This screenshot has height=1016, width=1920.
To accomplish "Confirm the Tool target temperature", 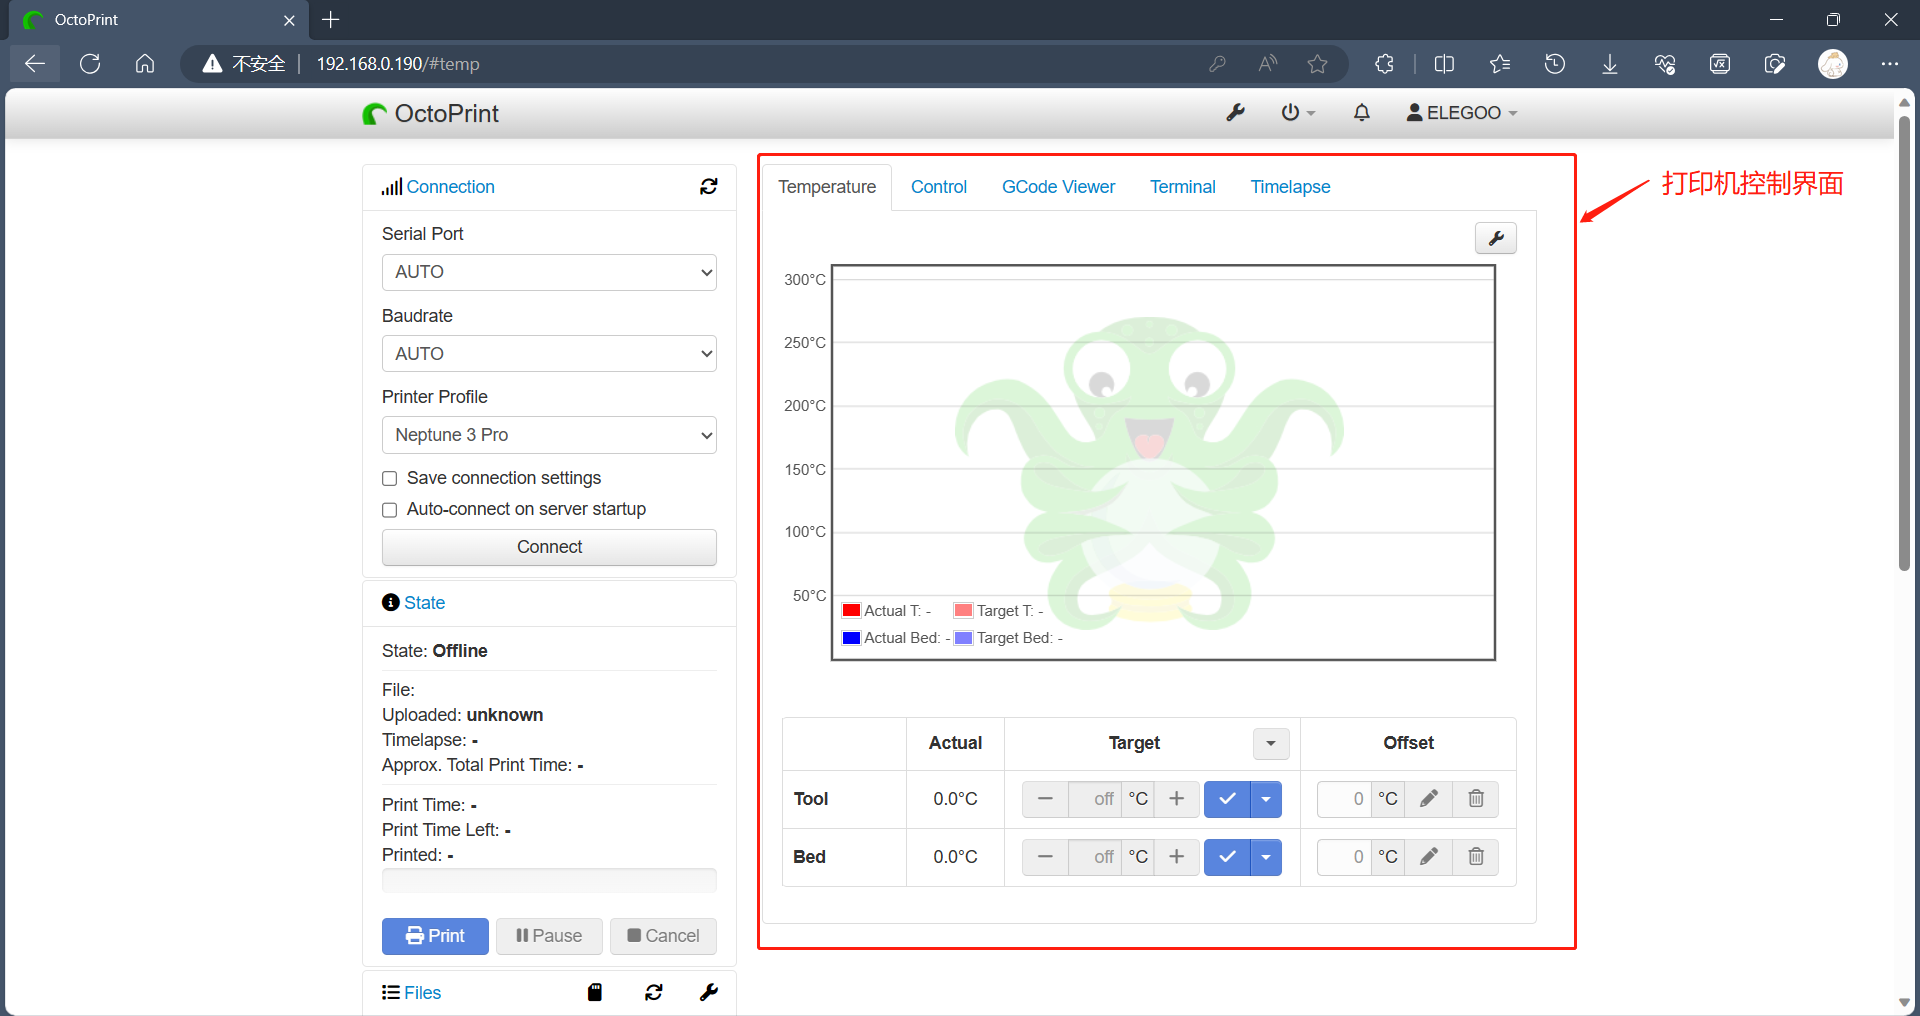I will point(1227,799).
